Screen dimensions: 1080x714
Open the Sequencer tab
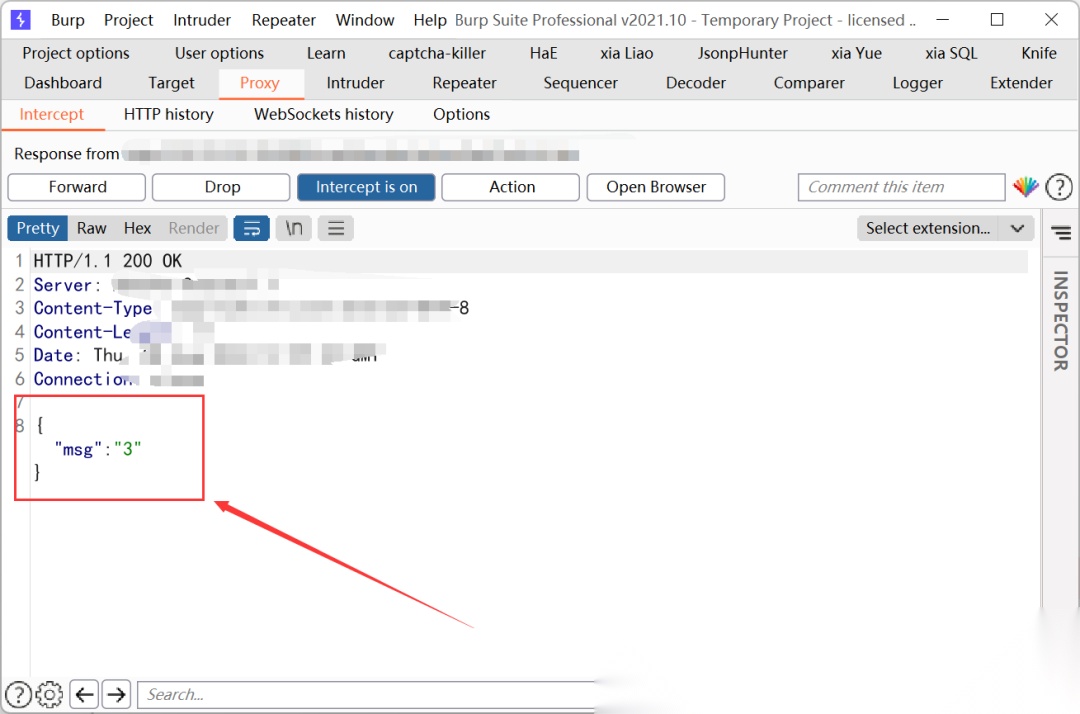point(580,83)
